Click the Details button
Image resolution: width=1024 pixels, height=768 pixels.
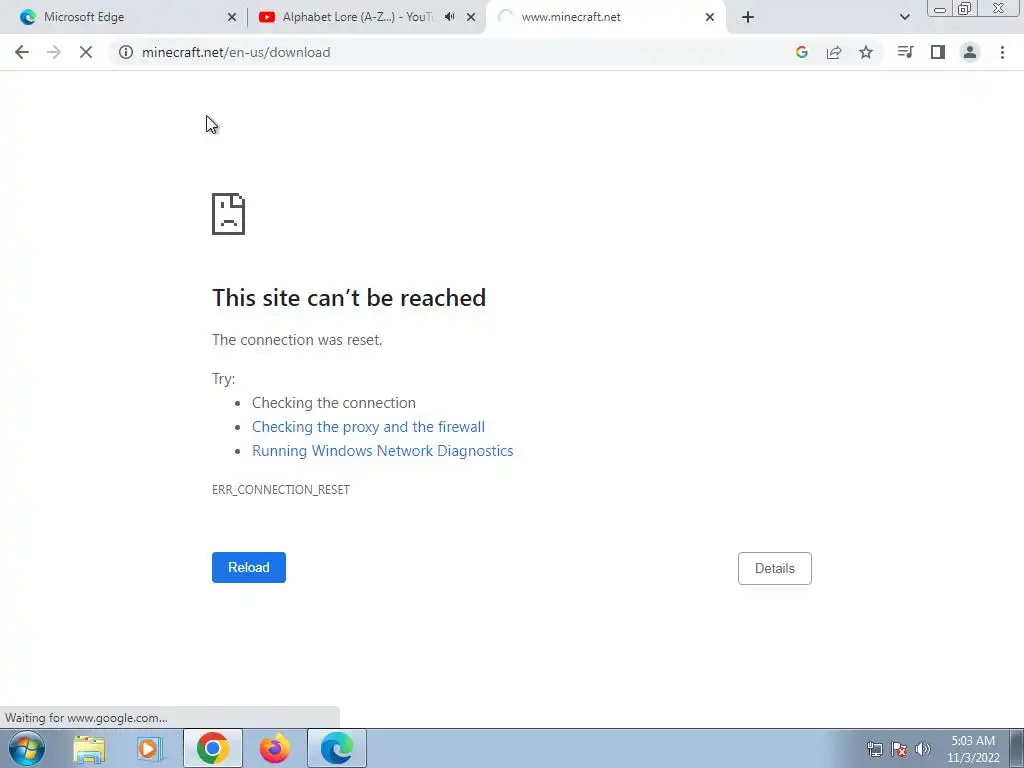coord(775,568)
